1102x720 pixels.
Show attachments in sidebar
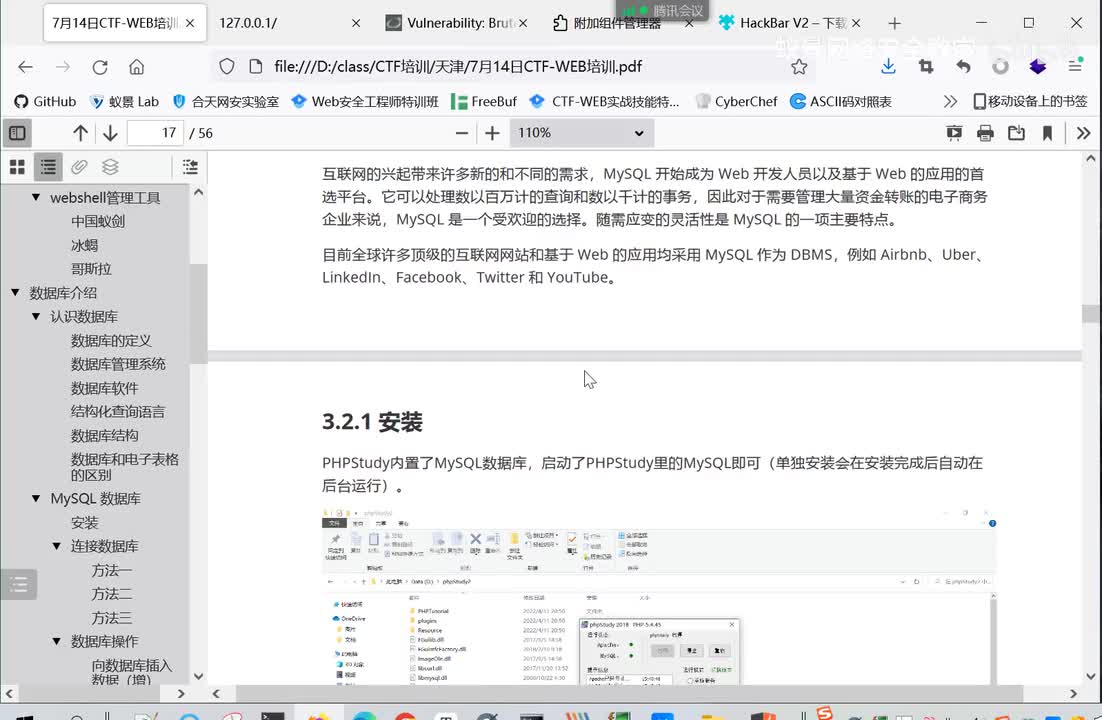[x=79, y=167]
